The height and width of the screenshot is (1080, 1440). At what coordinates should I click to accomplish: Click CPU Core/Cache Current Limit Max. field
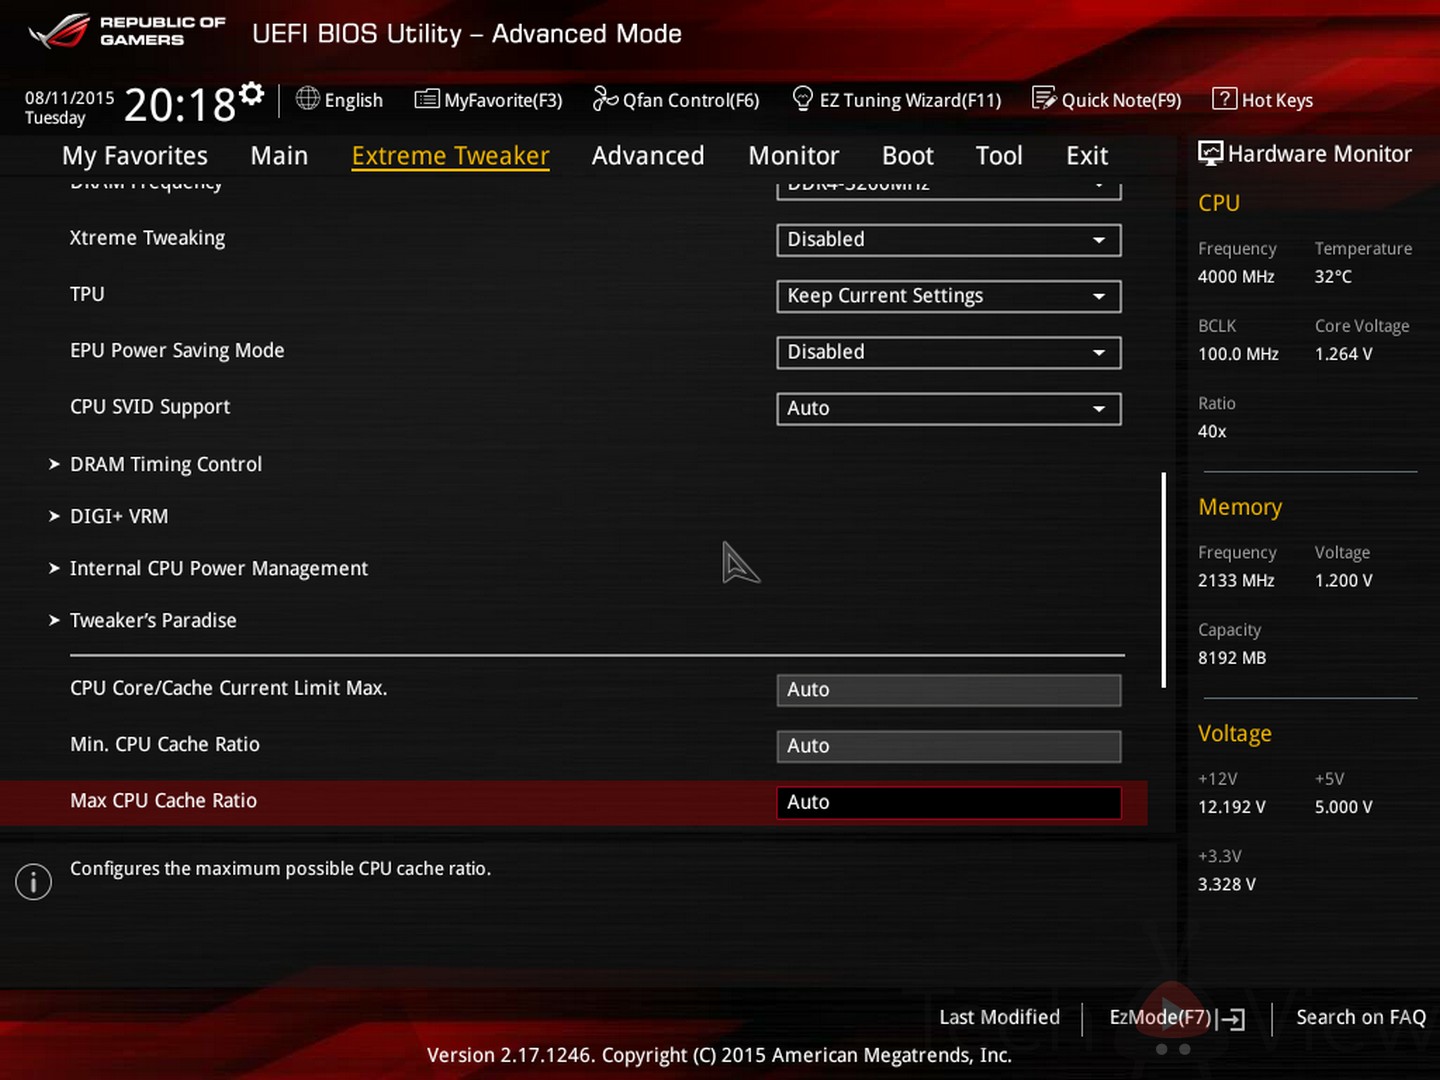pos(948,690)
